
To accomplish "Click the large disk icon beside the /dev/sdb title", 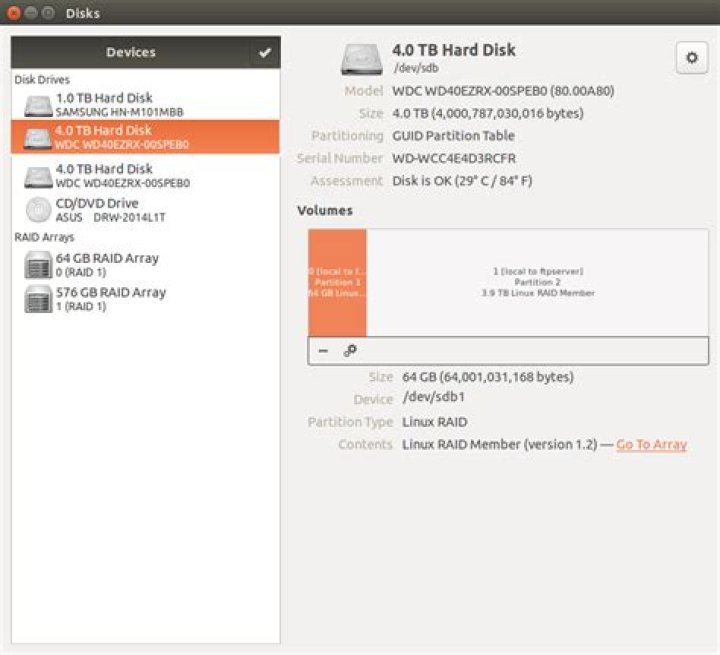I will pos(362,59).
